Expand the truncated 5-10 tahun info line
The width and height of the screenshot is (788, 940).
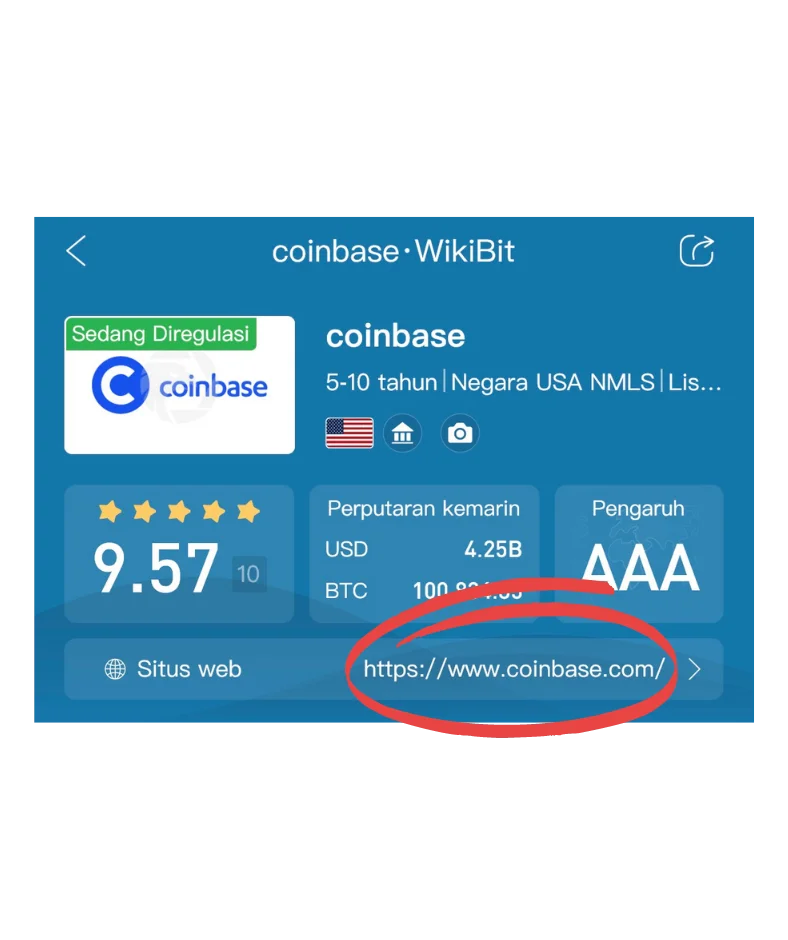[523, 382]
